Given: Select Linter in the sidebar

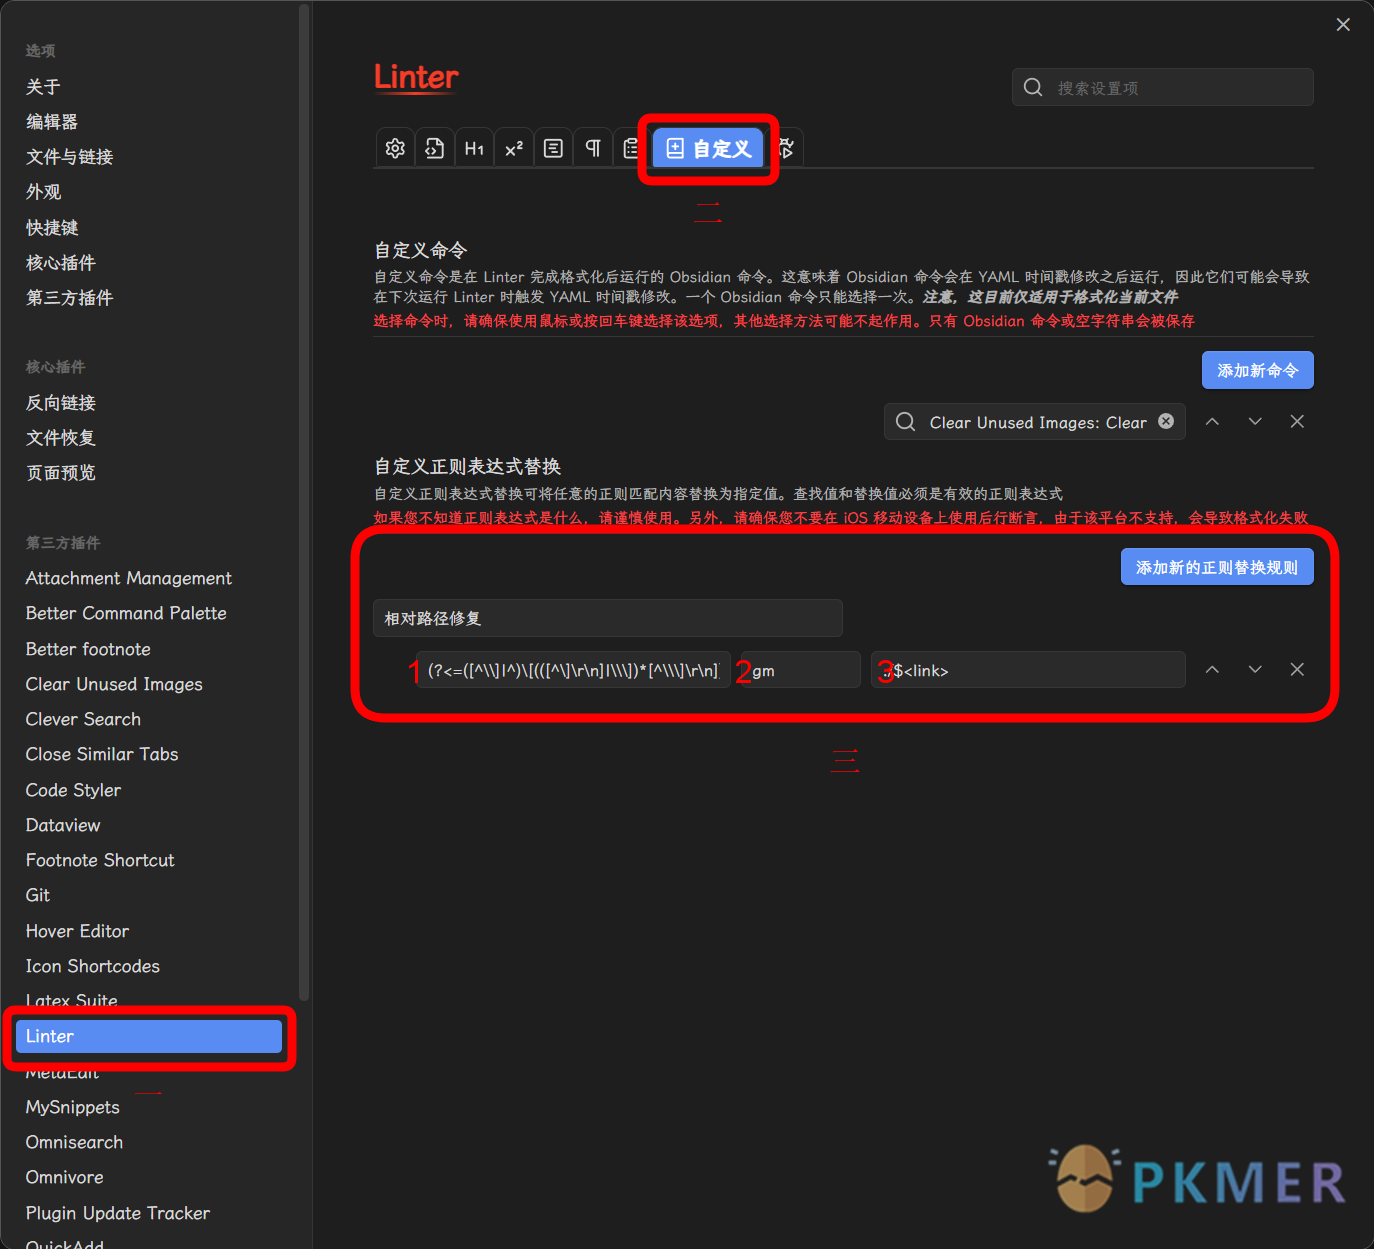Looking at the screenshot, I should click(149, 1036).
